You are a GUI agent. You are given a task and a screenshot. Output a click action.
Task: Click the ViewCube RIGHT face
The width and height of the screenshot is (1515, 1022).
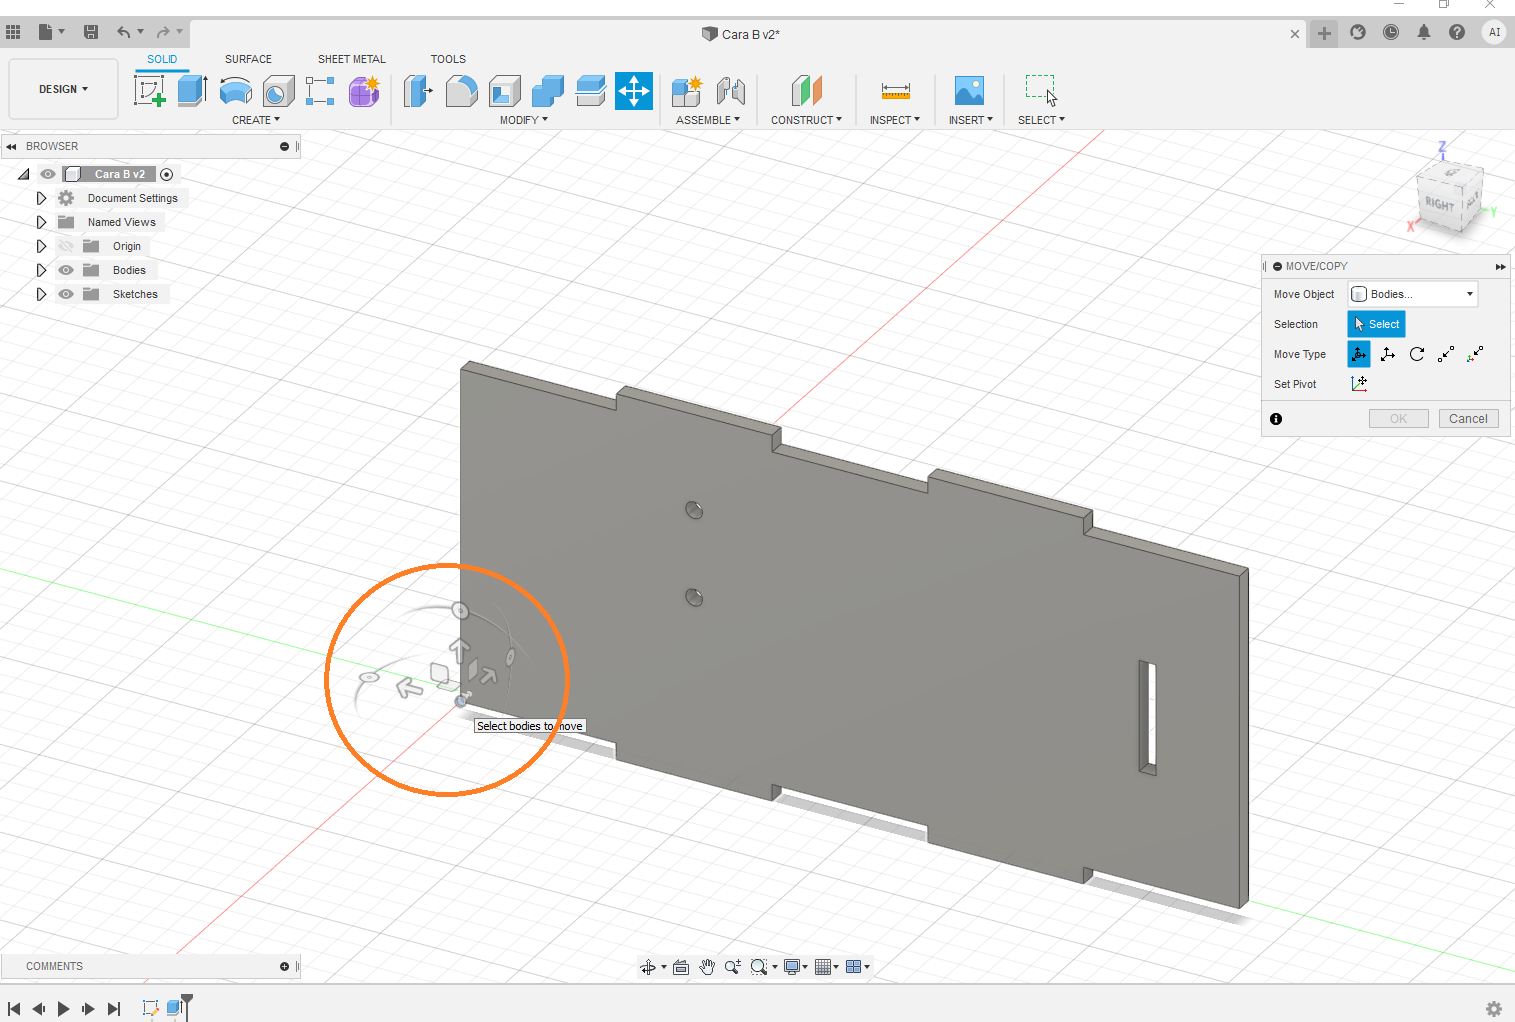click(1440, 203)
